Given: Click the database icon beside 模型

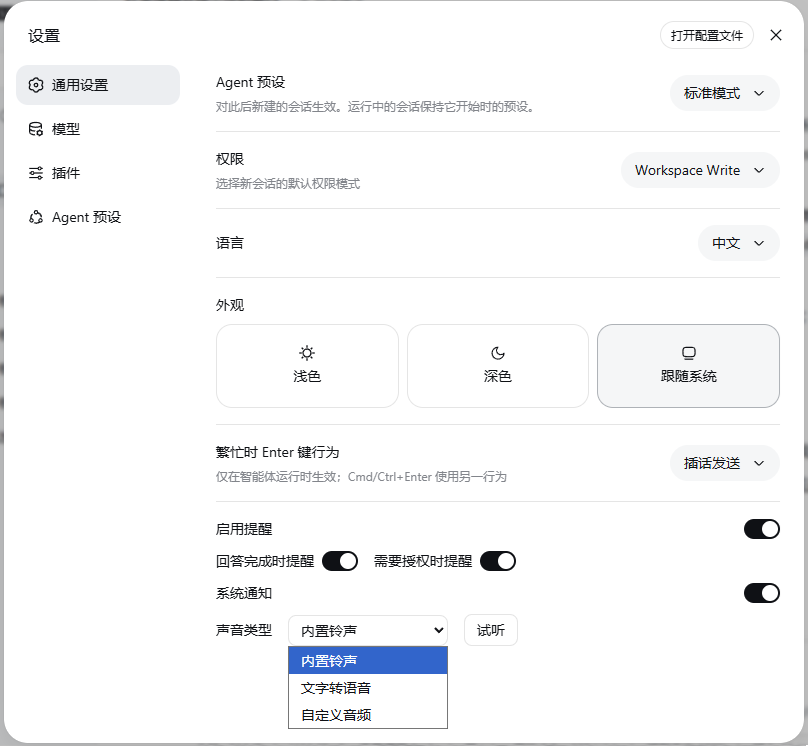Looking at the screenshot, I should (36, 129).
